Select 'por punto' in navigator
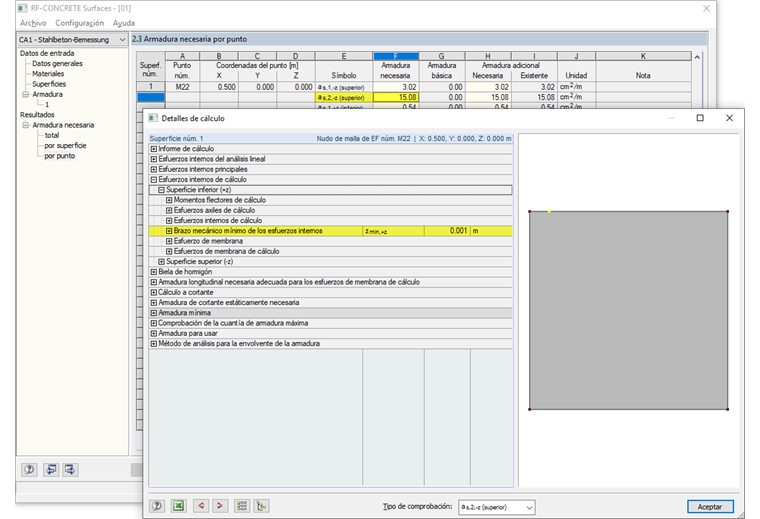Image resolution: width=760 pixels, height=519 pixels. click(60, 156)
